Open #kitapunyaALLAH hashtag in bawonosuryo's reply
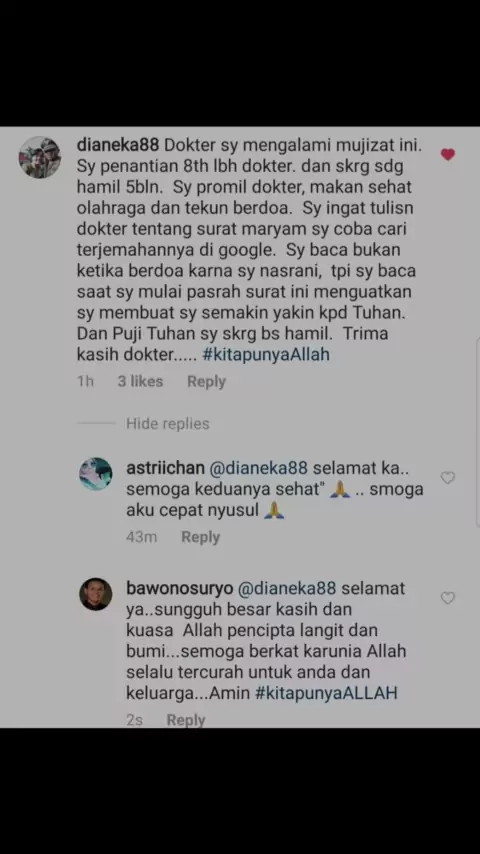 click(326, 693)
